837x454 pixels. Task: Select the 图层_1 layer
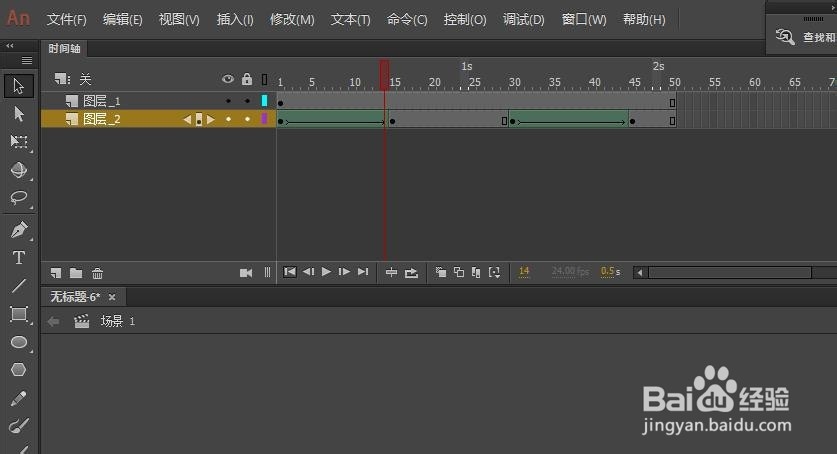click(101, 101)
